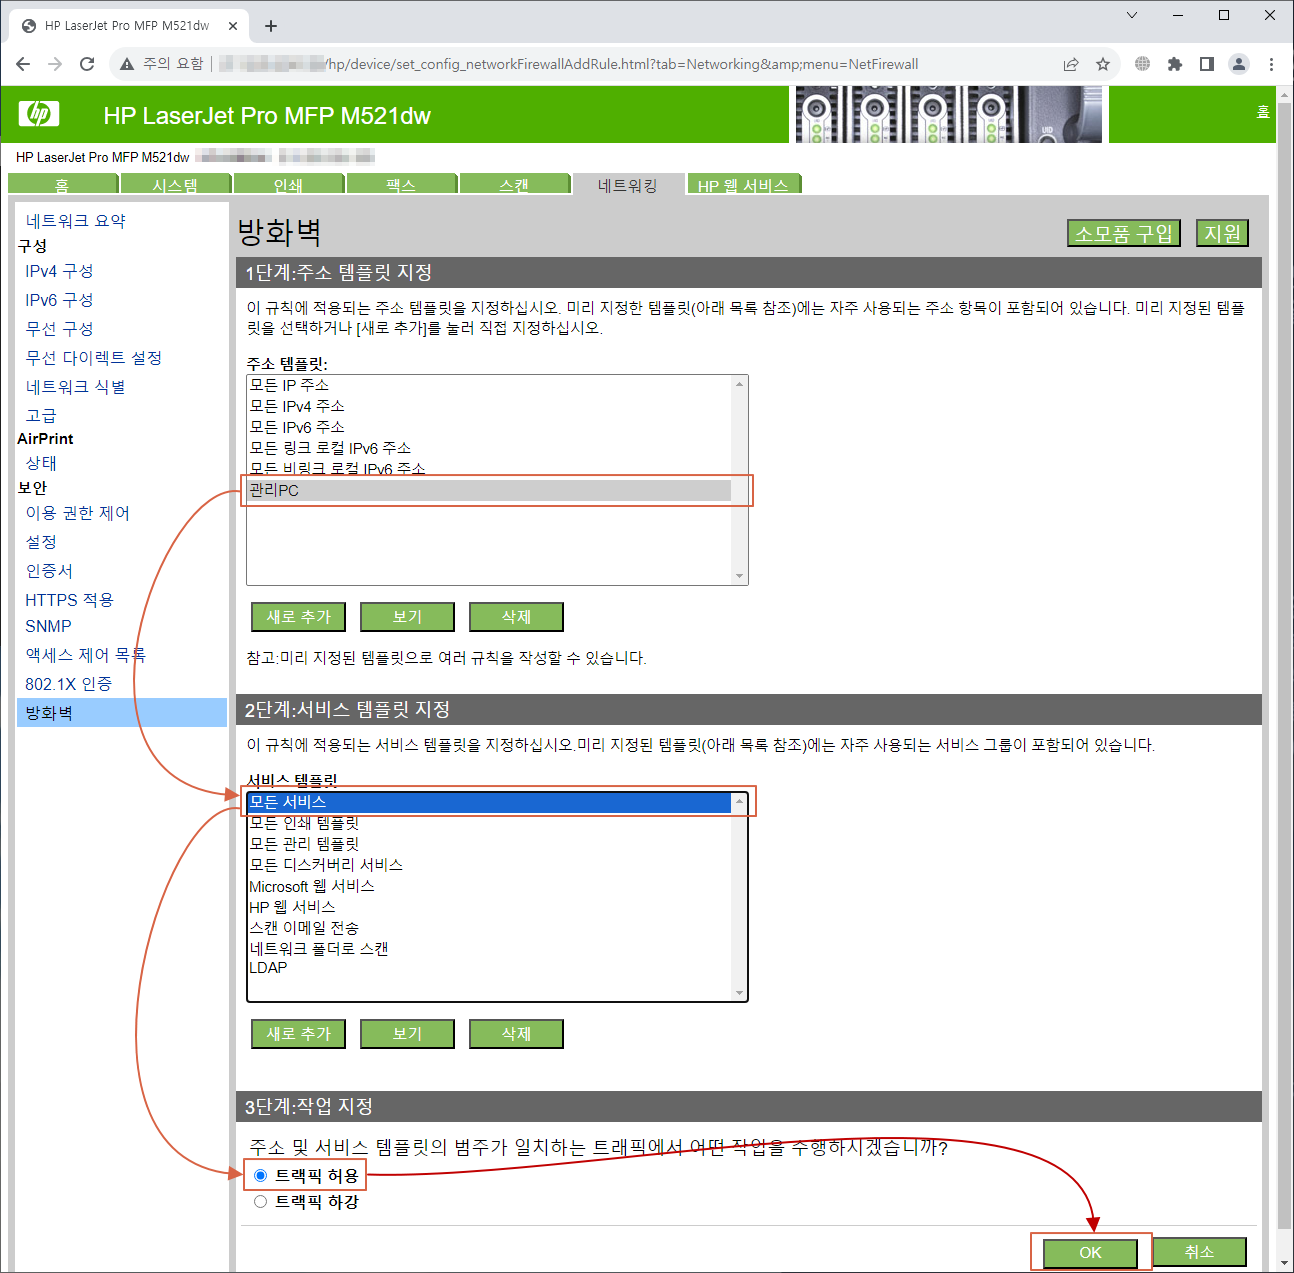Open 무선 다이렉트 설정 link

click(94, 358)
